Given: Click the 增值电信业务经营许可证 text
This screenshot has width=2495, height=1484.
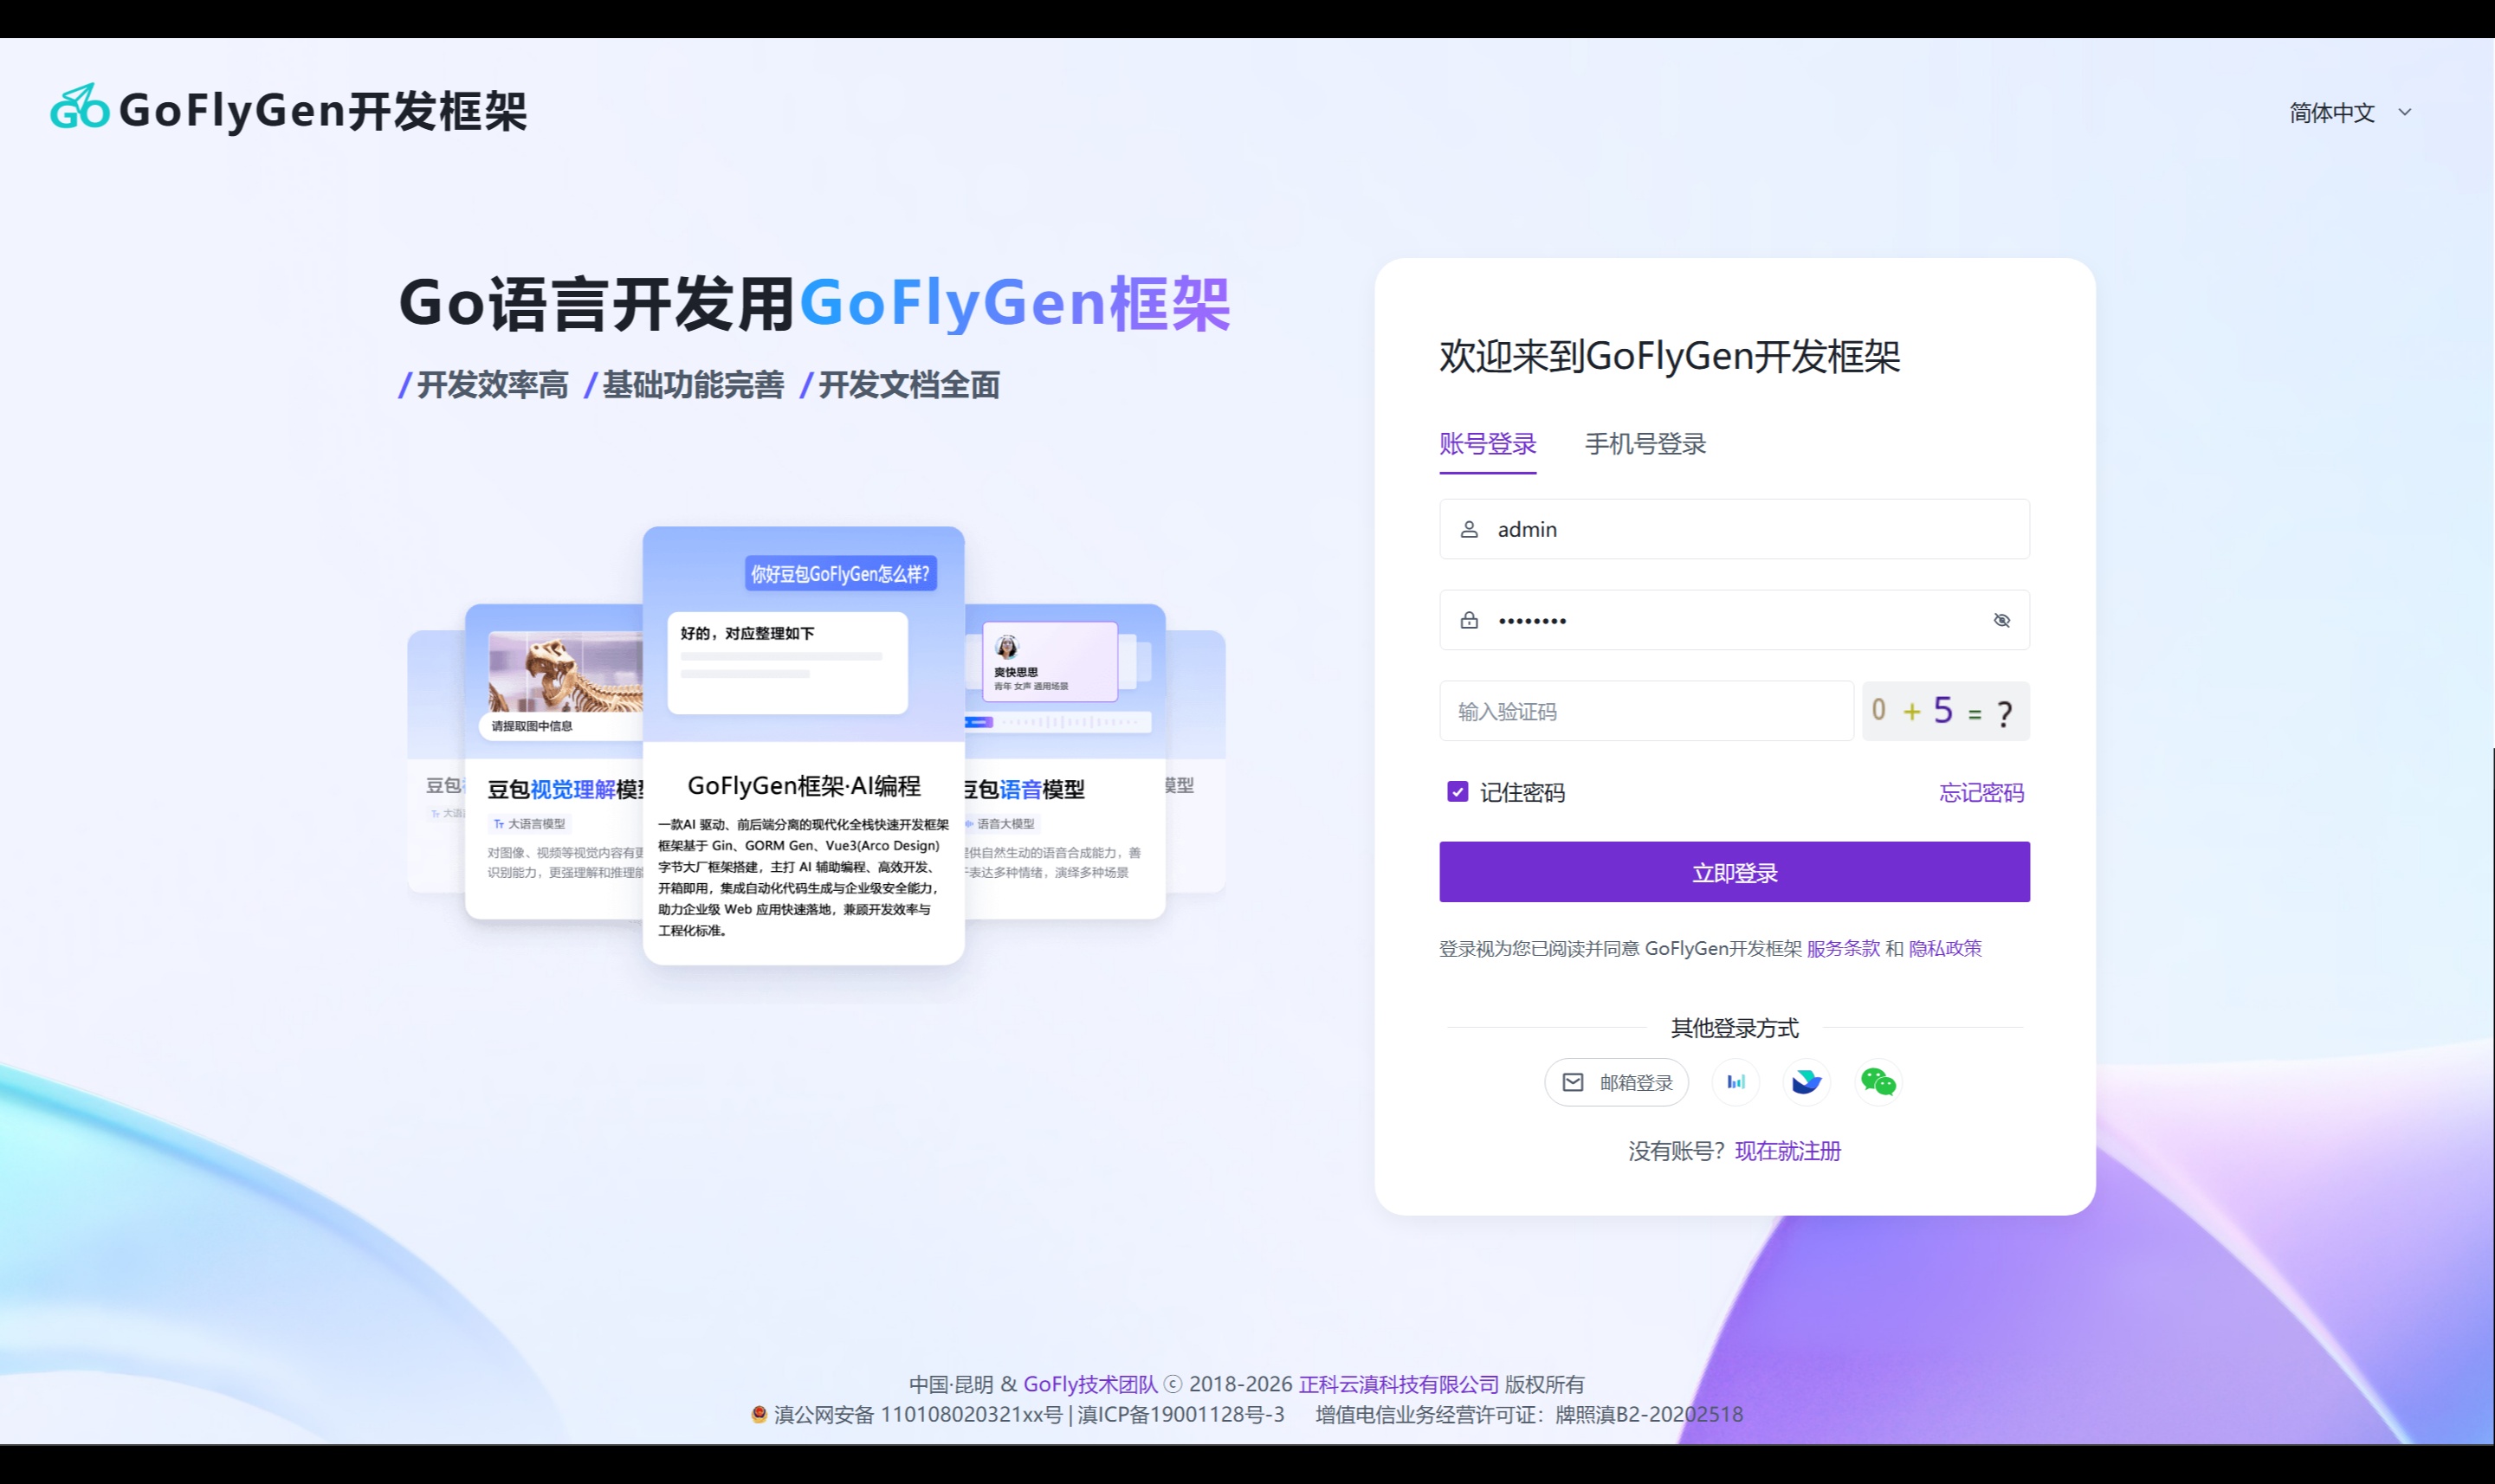Looking at the screenshot, I should (1529, 1414).
